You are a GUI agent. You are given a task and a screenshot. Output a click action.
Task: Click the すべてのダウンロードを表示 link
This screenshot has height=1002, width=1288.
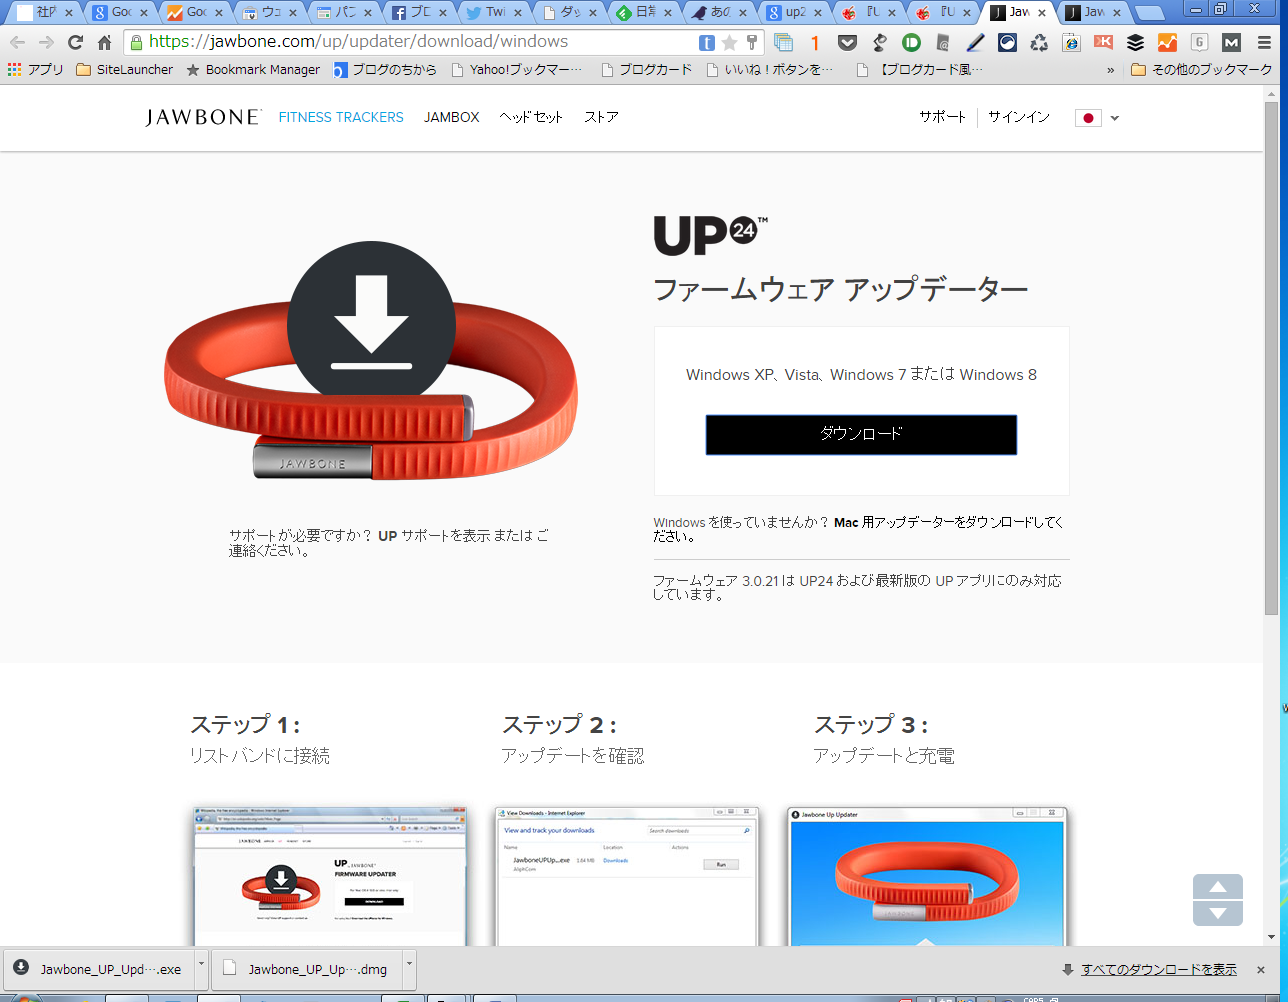1158,970
